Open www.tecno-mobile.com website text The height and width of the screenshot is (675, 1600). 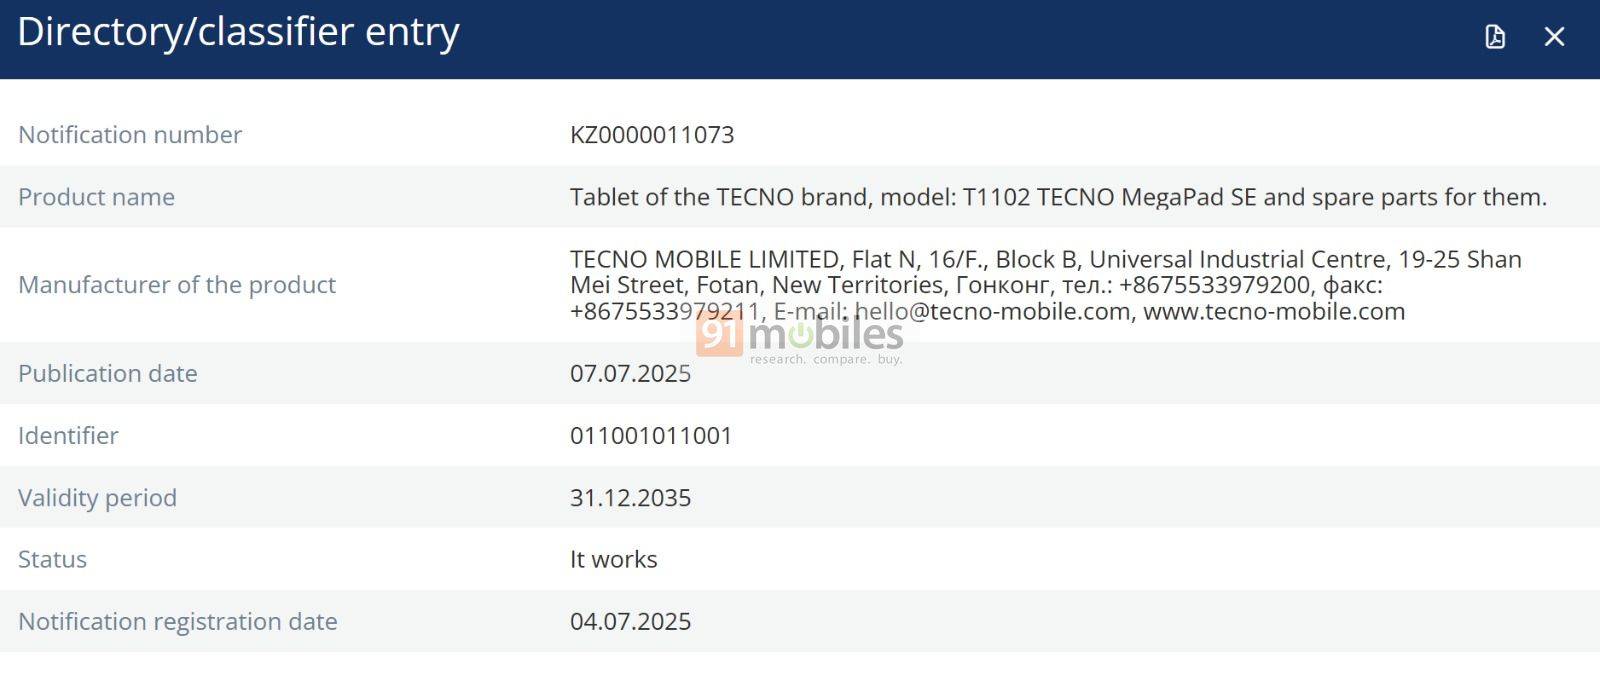(1274, 311)
